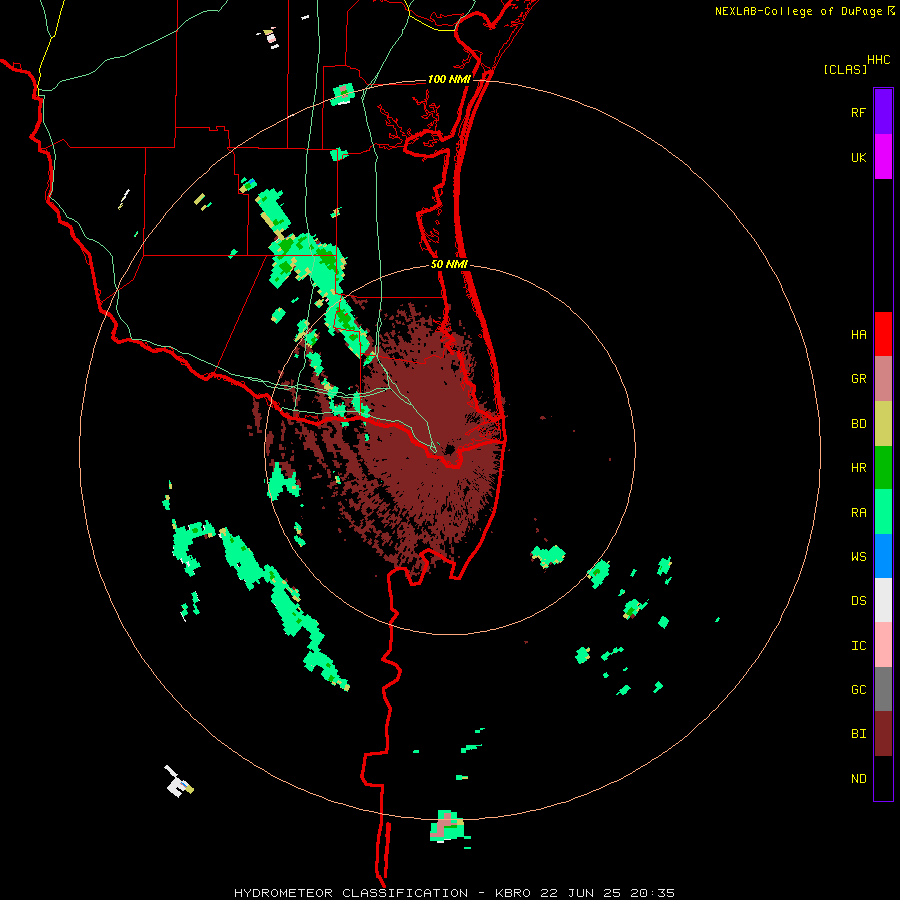900x900 pixels.
Task: Click the BI brown legend swatch
Action: click(x=883, y=734)
